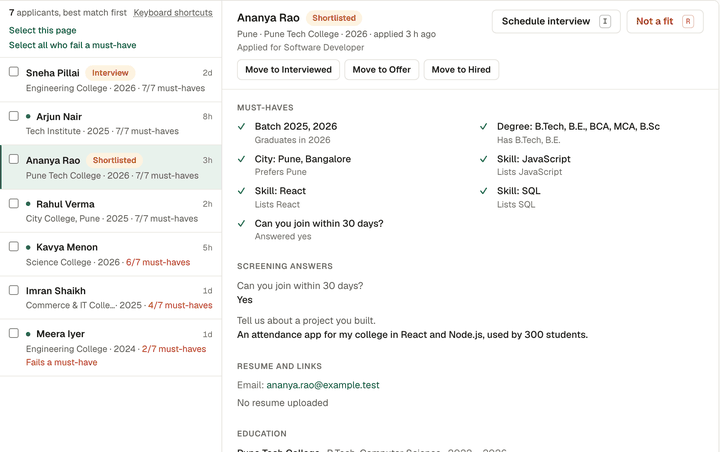Screen dimensions: 720x452
Task: Open Kavya Menon applicant row
Action: click(111, 254)
